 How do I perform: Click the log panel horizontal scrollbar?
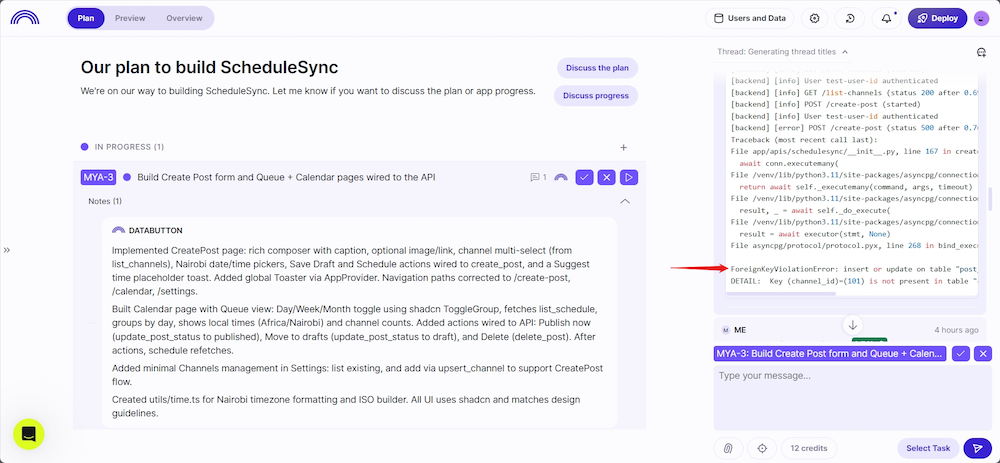point(781,294)
